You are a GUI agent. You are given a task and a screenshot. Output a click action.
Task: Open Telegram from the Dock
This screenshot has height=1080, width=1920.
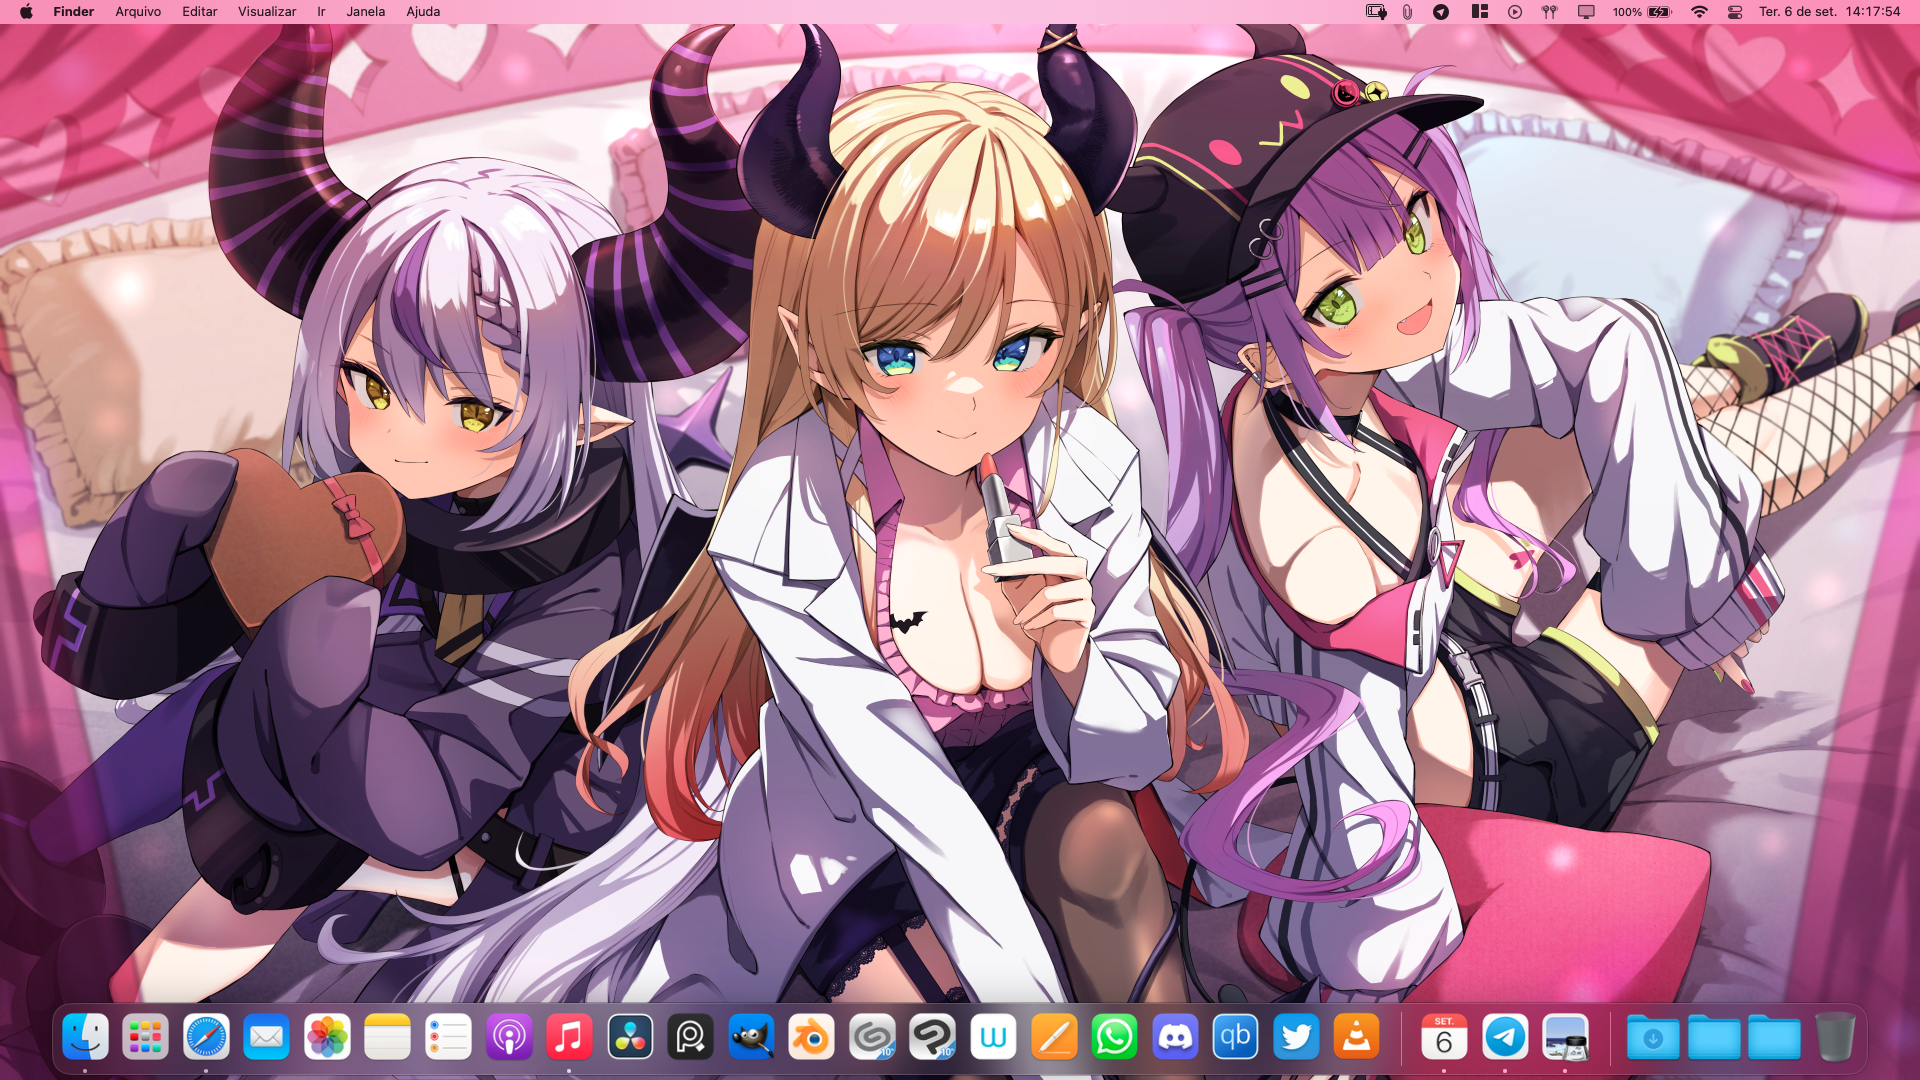pos(1505,1037)
